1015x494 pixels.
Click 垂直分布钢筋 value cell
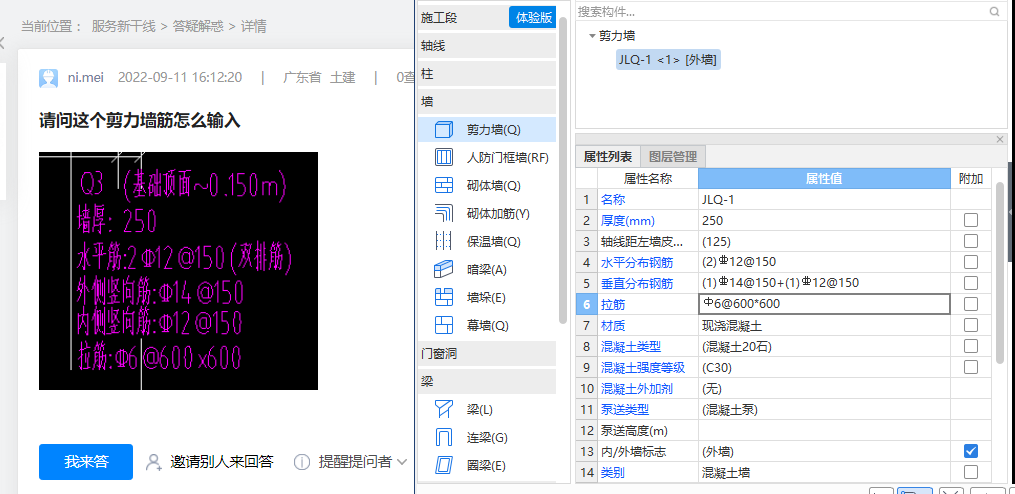coord(824,283)
